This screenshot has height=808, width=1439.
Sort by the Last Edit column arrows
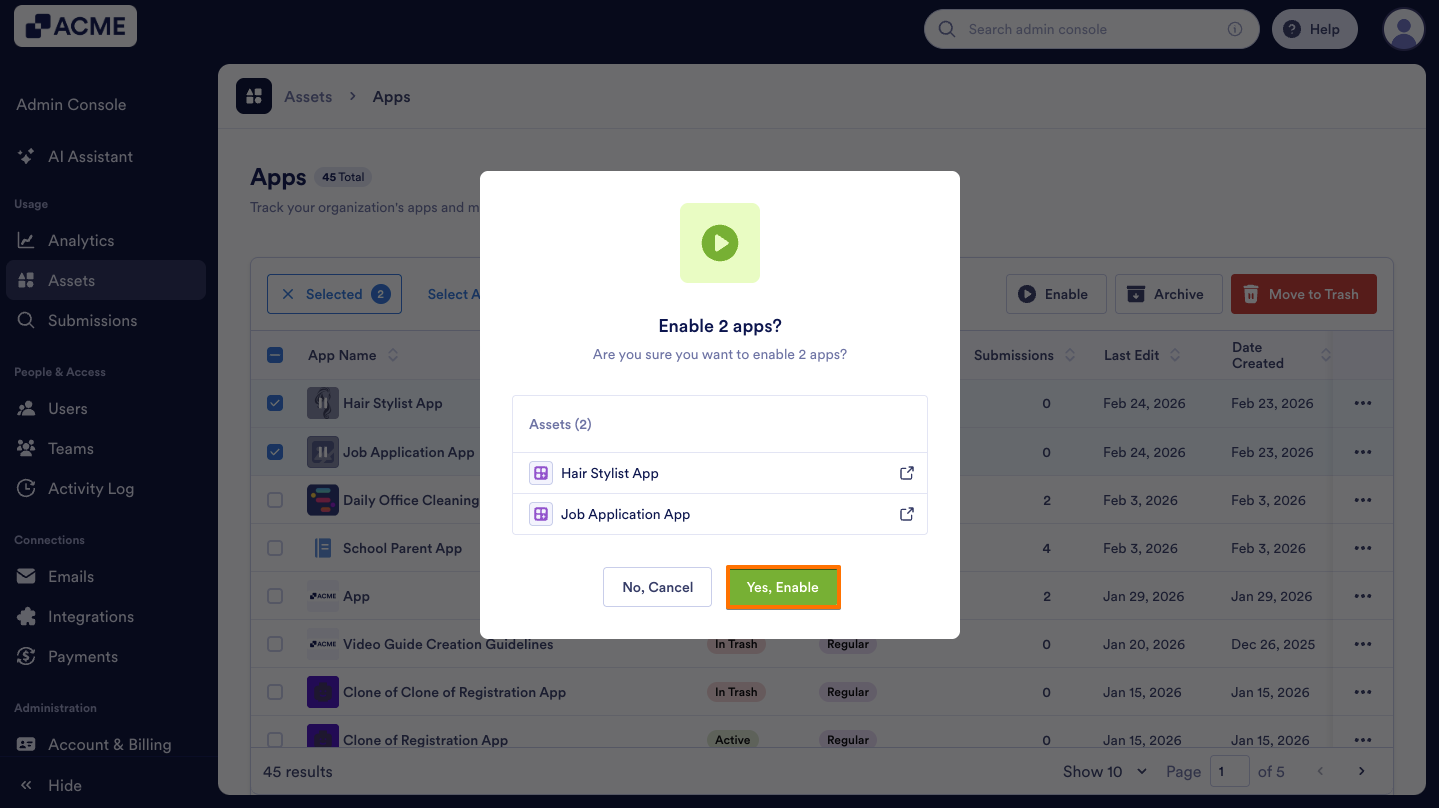pyautogui.click(x=1175, y=355)
